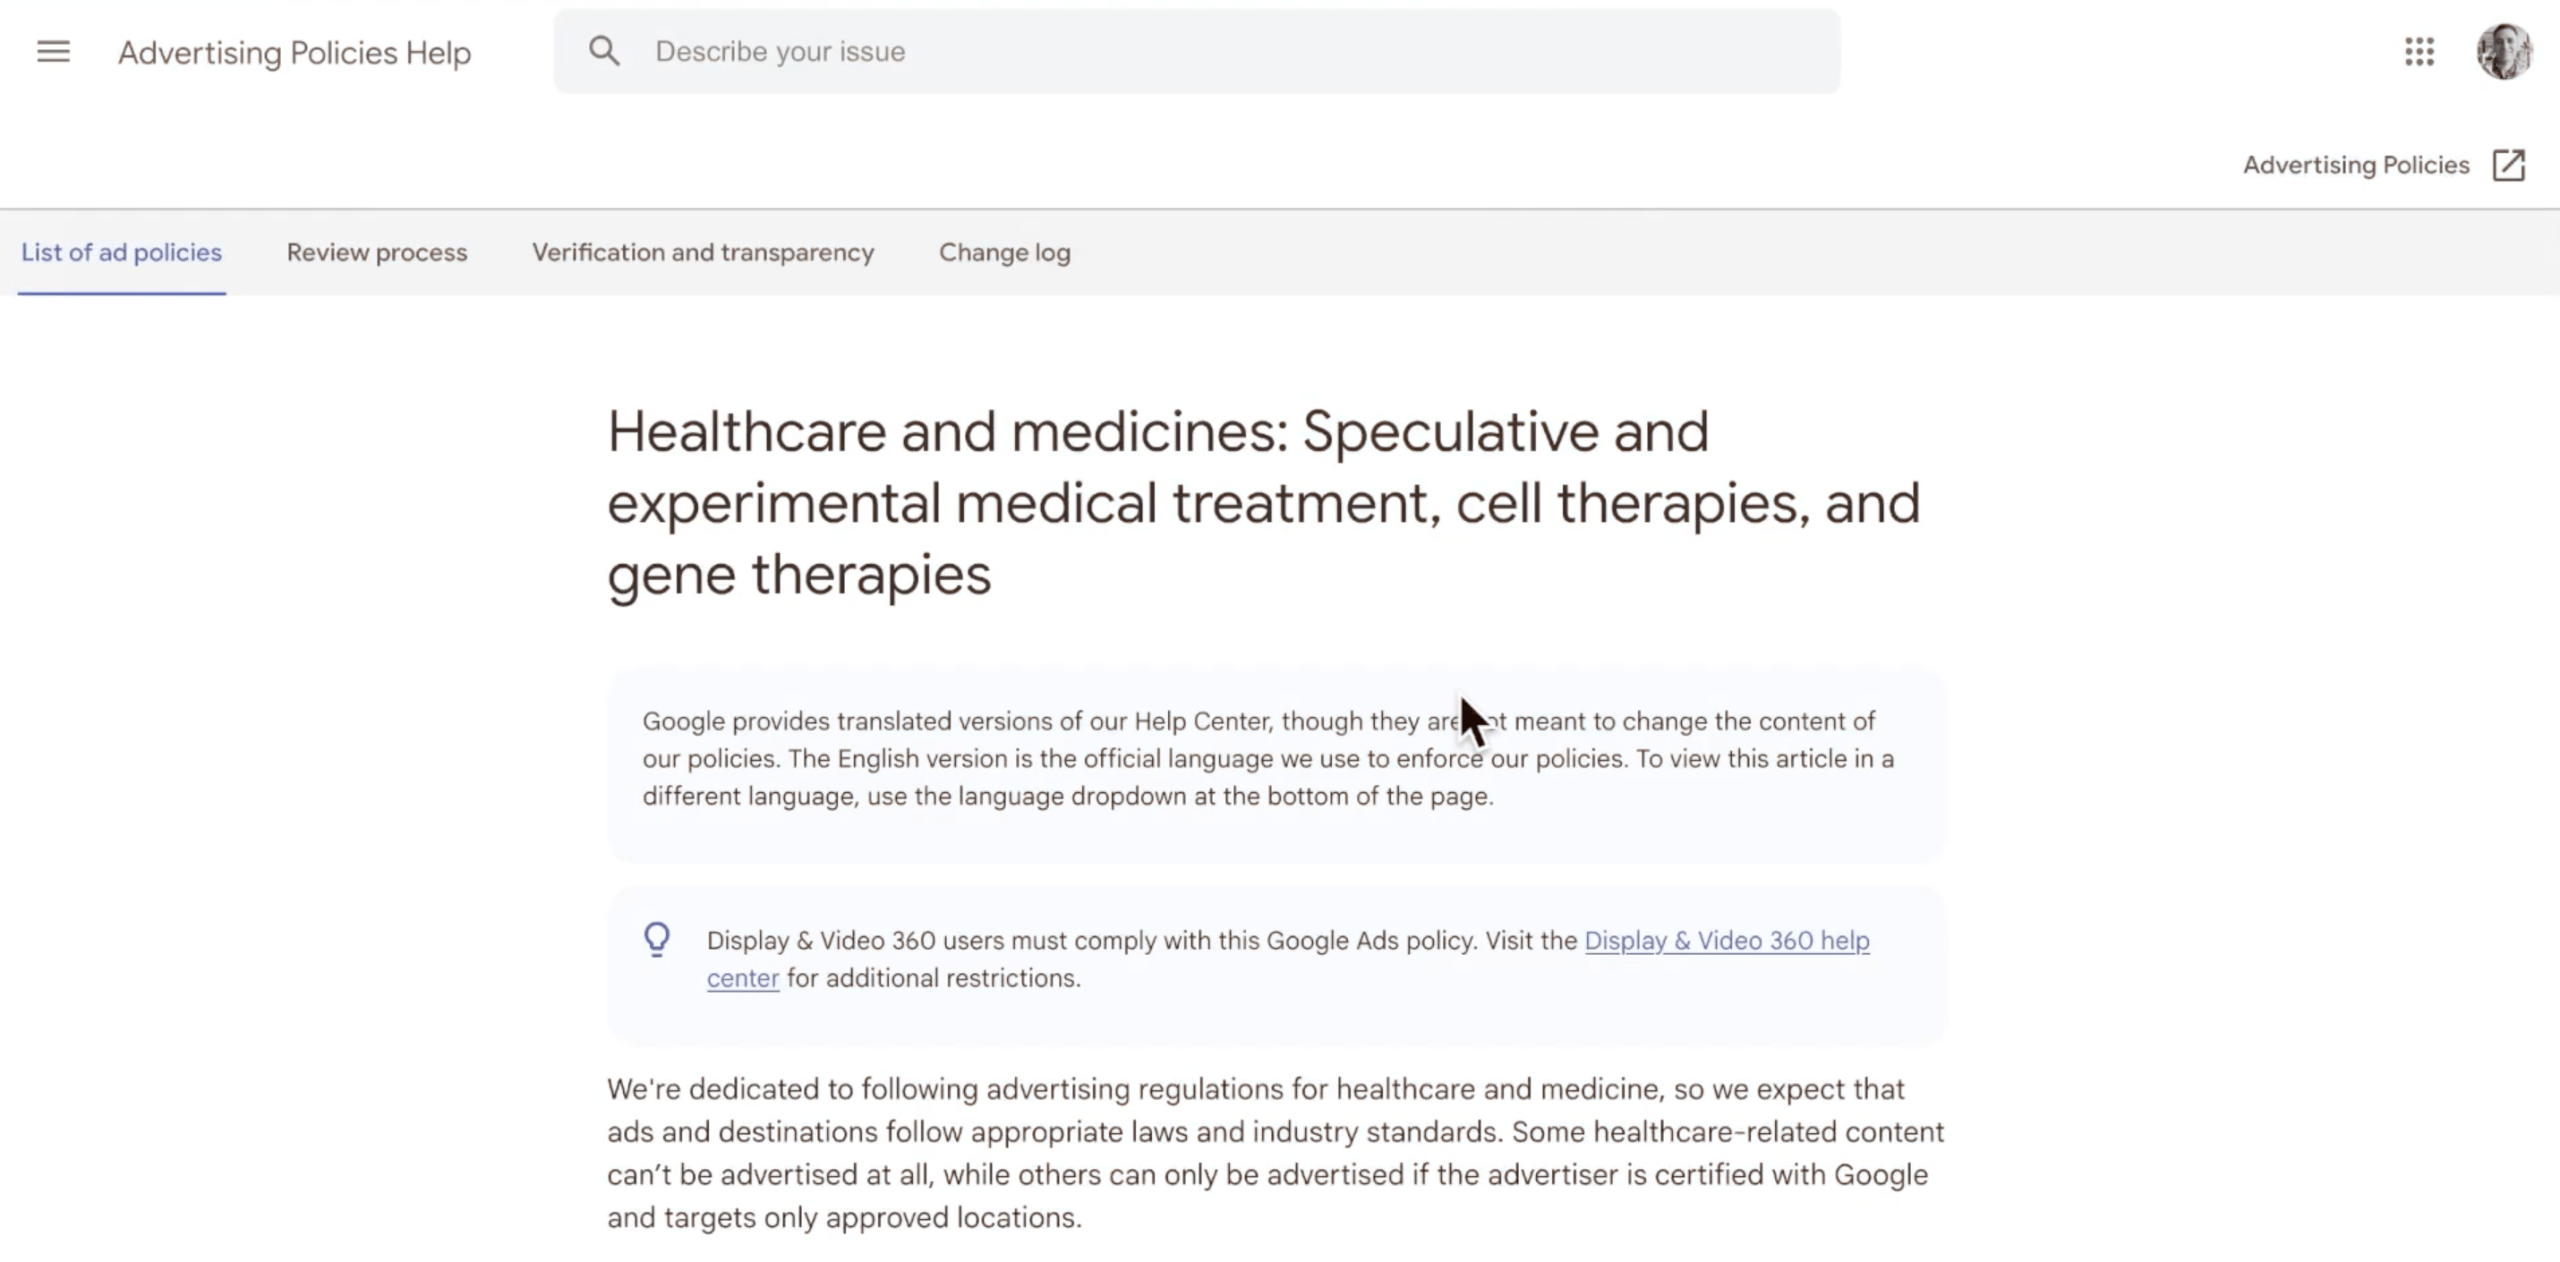Image resolution: width=2560 pixels, height=1262 pixels.
Task: Click the external link icon beside Advertising Policies
Action: (2509, 165)
